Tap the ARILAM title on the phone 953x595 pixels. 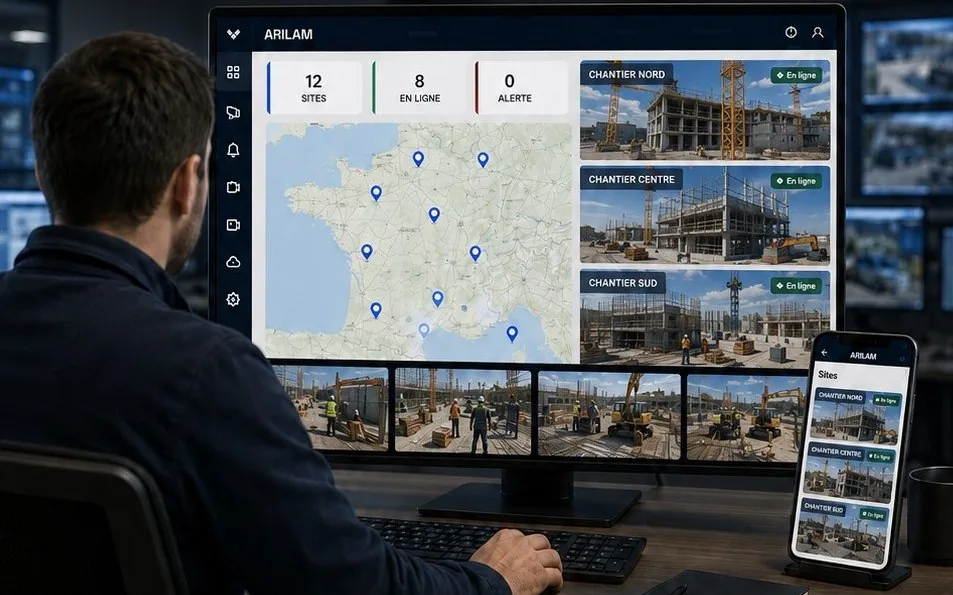[x=863, y=356]
